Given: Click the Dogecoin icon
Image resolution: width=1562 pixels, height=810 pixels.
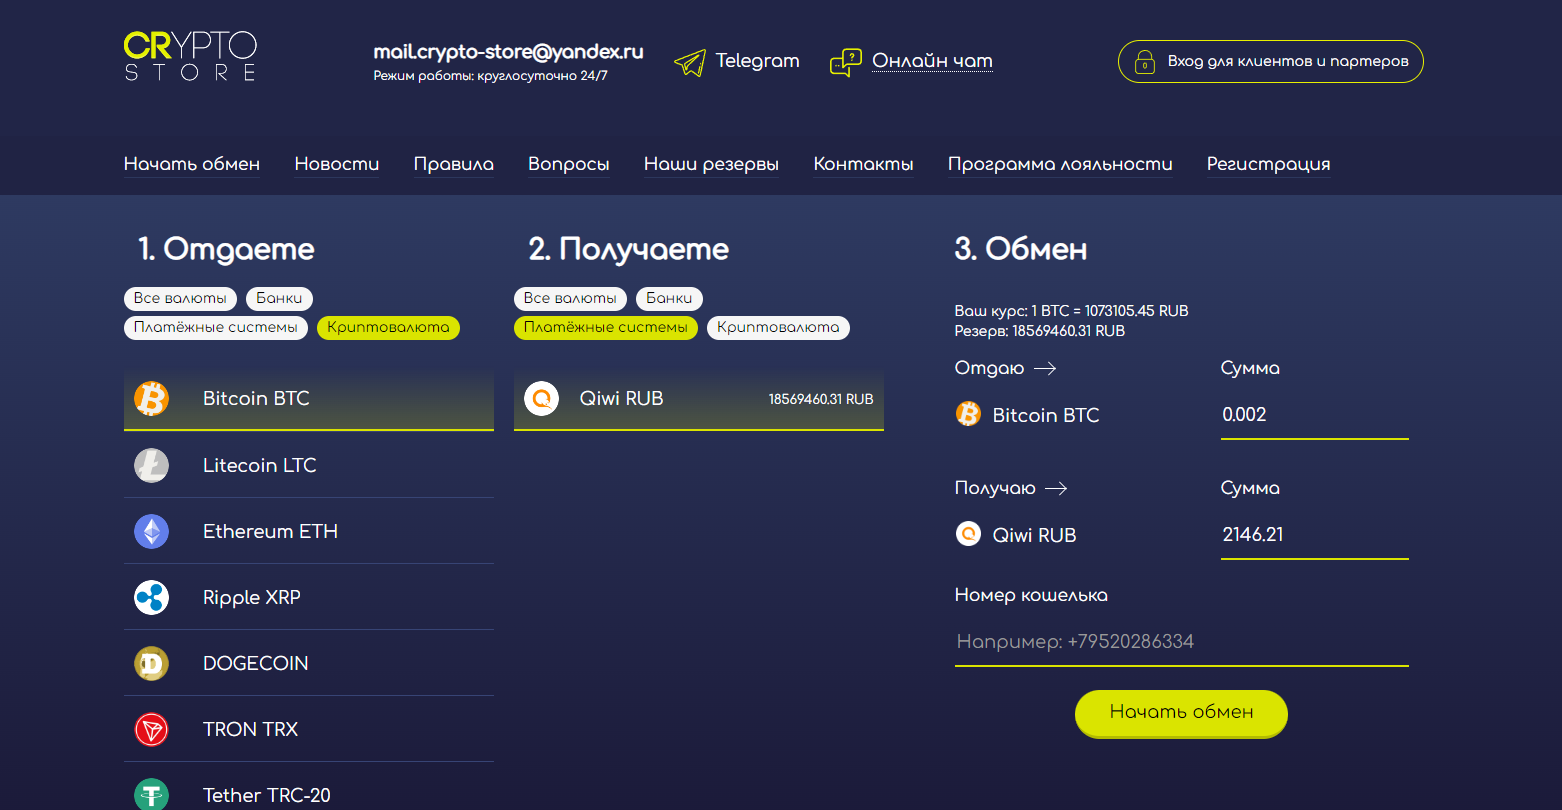Looking at the screenshot, I should (x=152, y=663).
